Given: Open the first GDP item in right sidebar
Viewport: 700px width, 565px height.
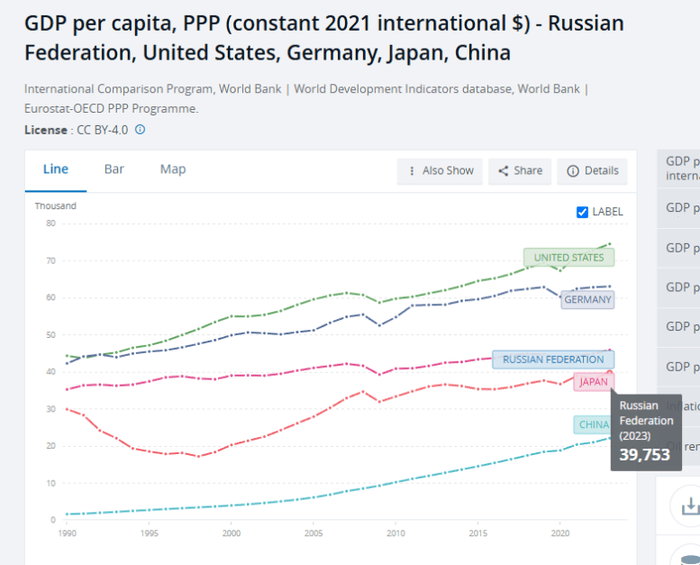Looking at the screenshot, I should pos(682,168).
